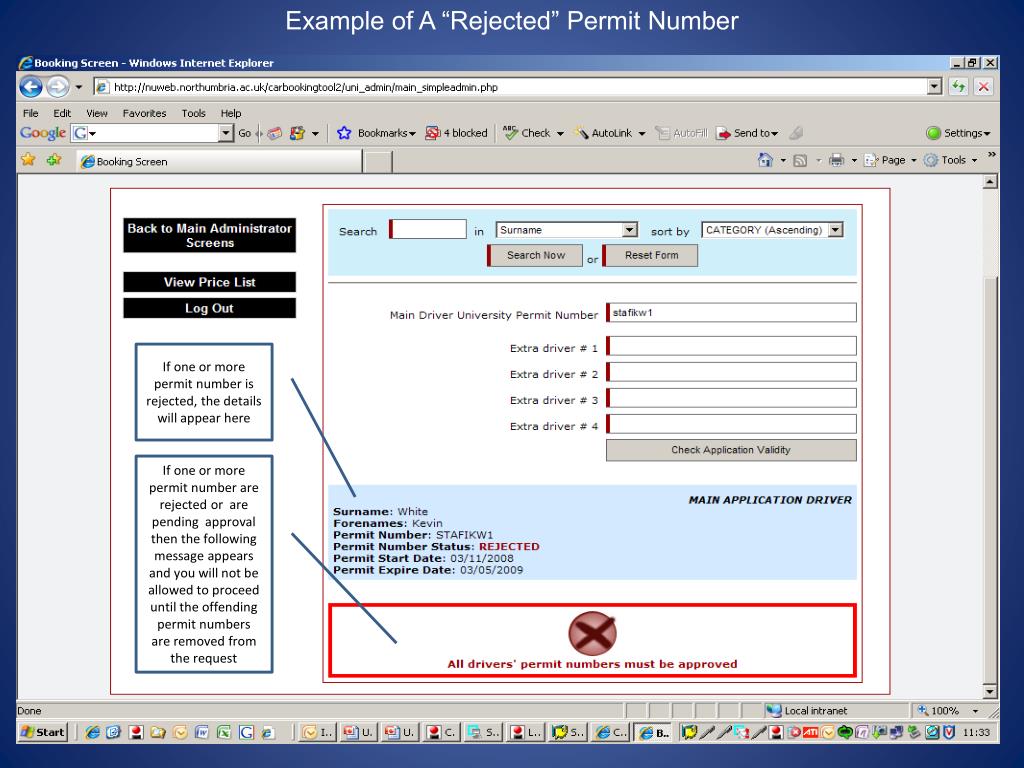Screen dimensions: 1024x768
Task: Open the AutoLink toolbar item
Action: coord(610,133)
